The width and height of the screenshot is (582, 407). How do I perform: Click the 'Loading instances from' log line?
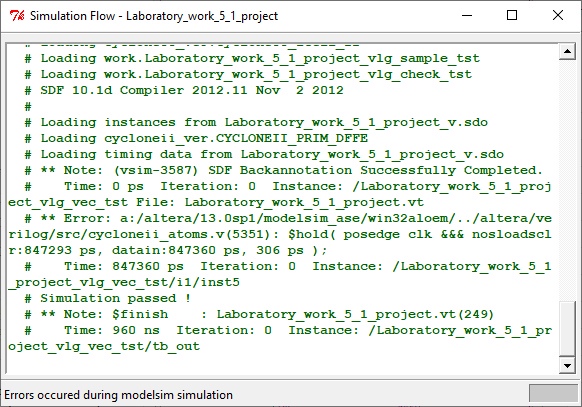pyautogui.click(x=256, y=122)
